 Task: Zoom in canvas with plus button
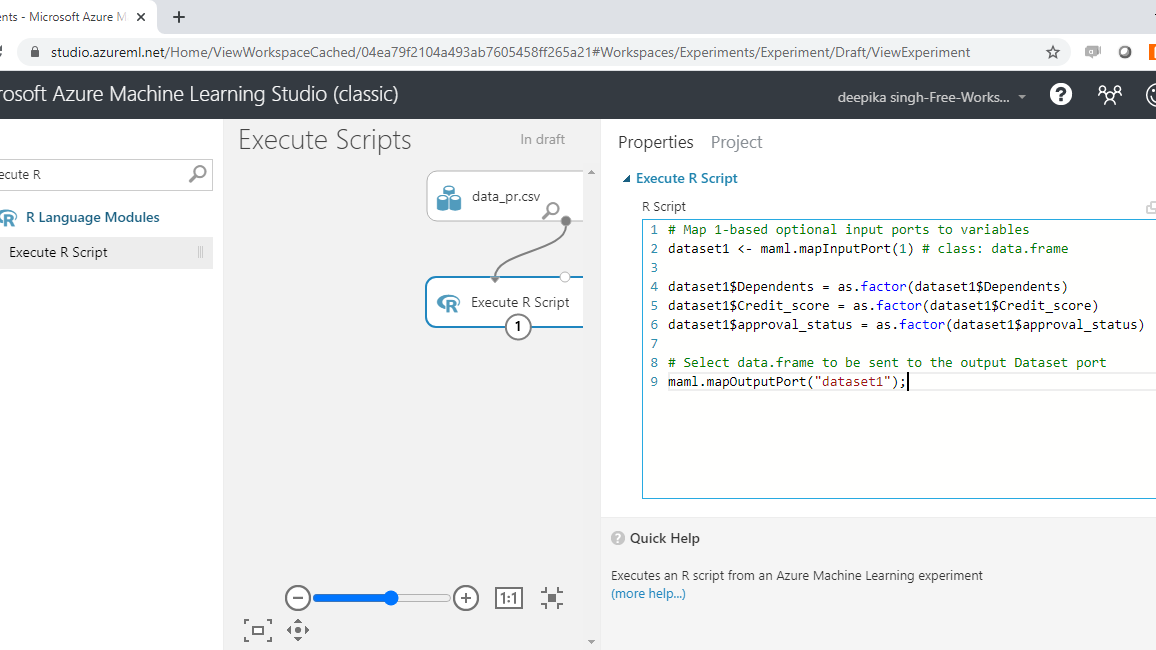(x=466, y=598)
